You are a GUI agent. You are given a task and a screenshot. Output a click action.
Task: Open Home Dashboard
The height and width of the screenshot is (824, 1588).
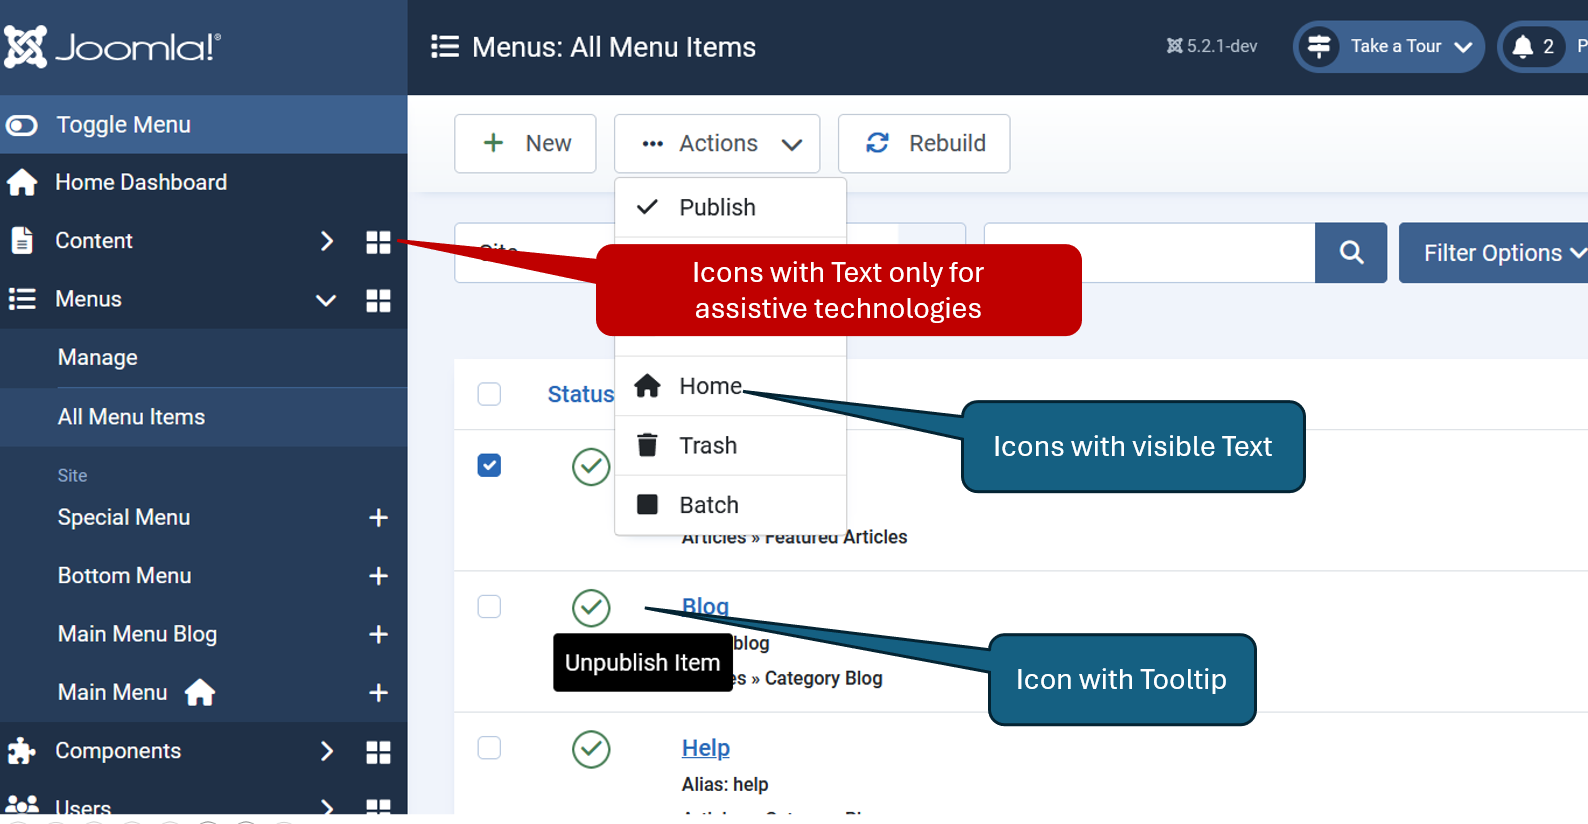(x=141, y=182)
